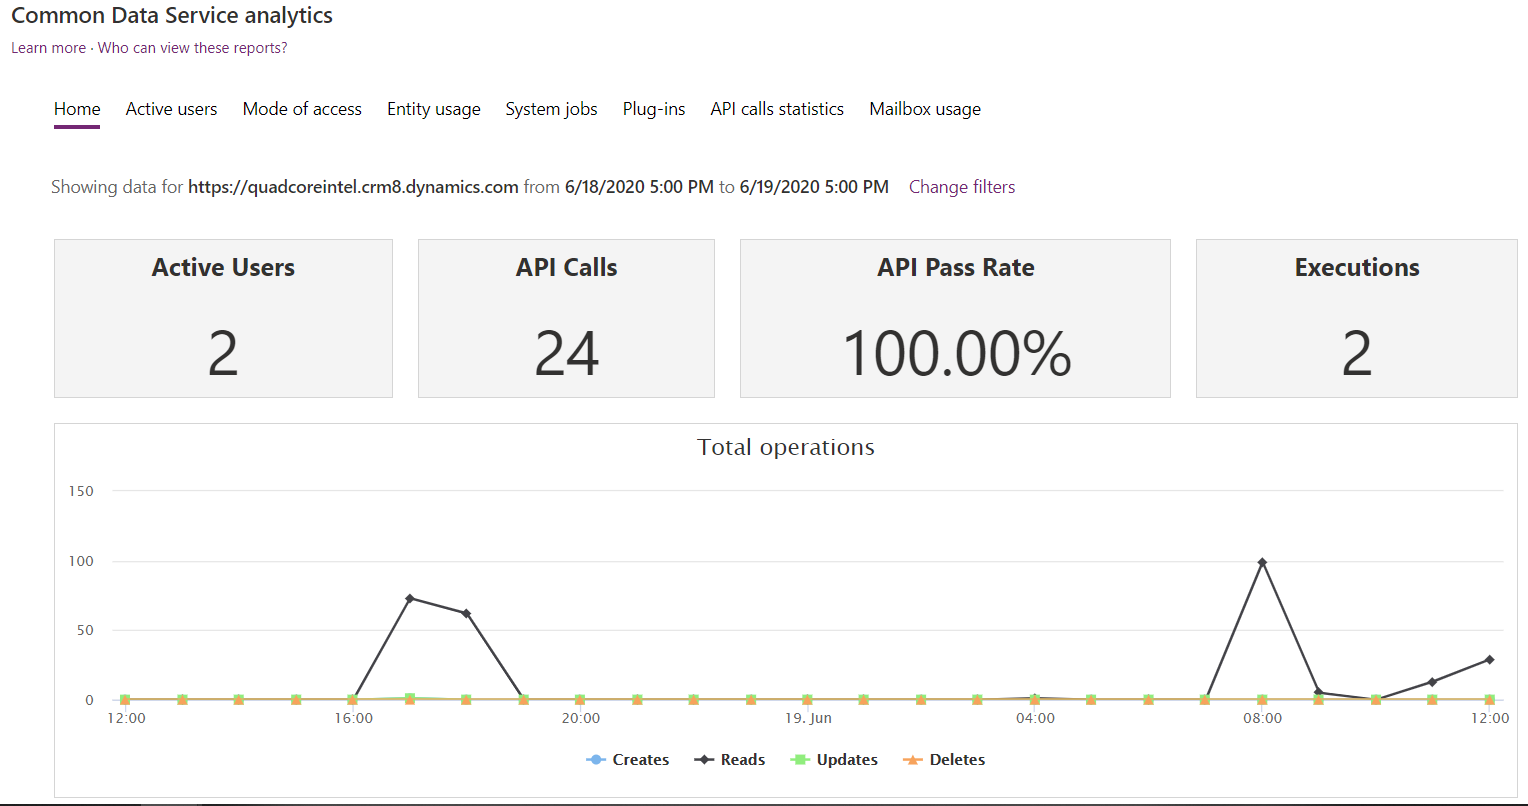Switch to the Plug-ins tab
The image size is (1528, 806).
(x=654, y=109)
